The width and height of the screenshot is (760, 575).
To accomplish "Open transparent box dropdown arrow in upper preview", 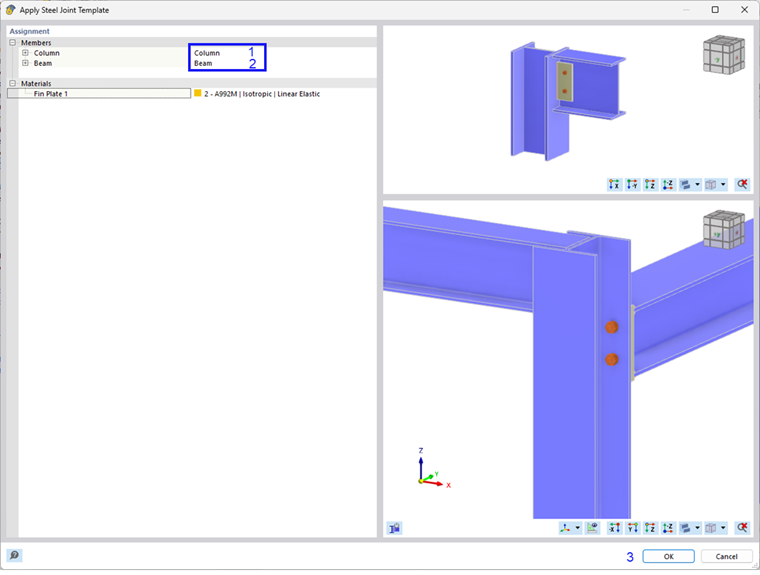I will pos(723,185).
